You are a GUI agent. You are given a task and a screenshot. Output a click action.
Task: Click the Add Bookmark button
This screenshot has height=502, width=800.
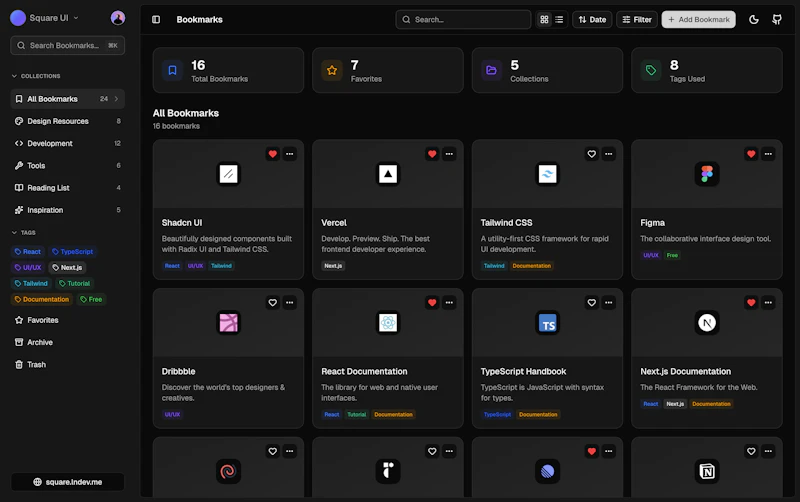tap(698, 19)
